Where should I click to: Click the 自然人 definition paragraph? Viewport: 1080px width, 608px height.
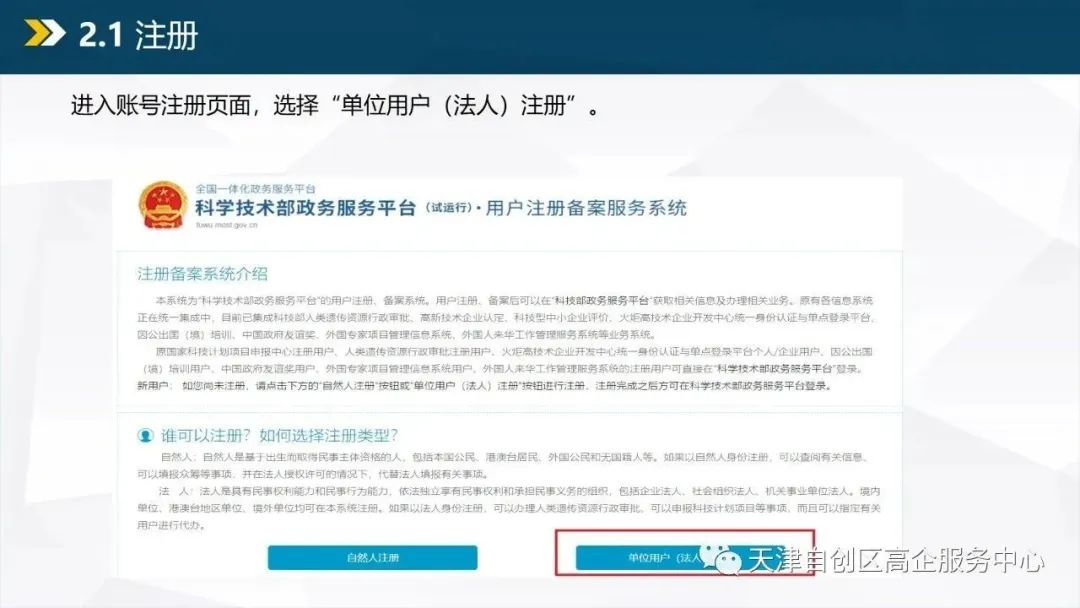[503, 465]
